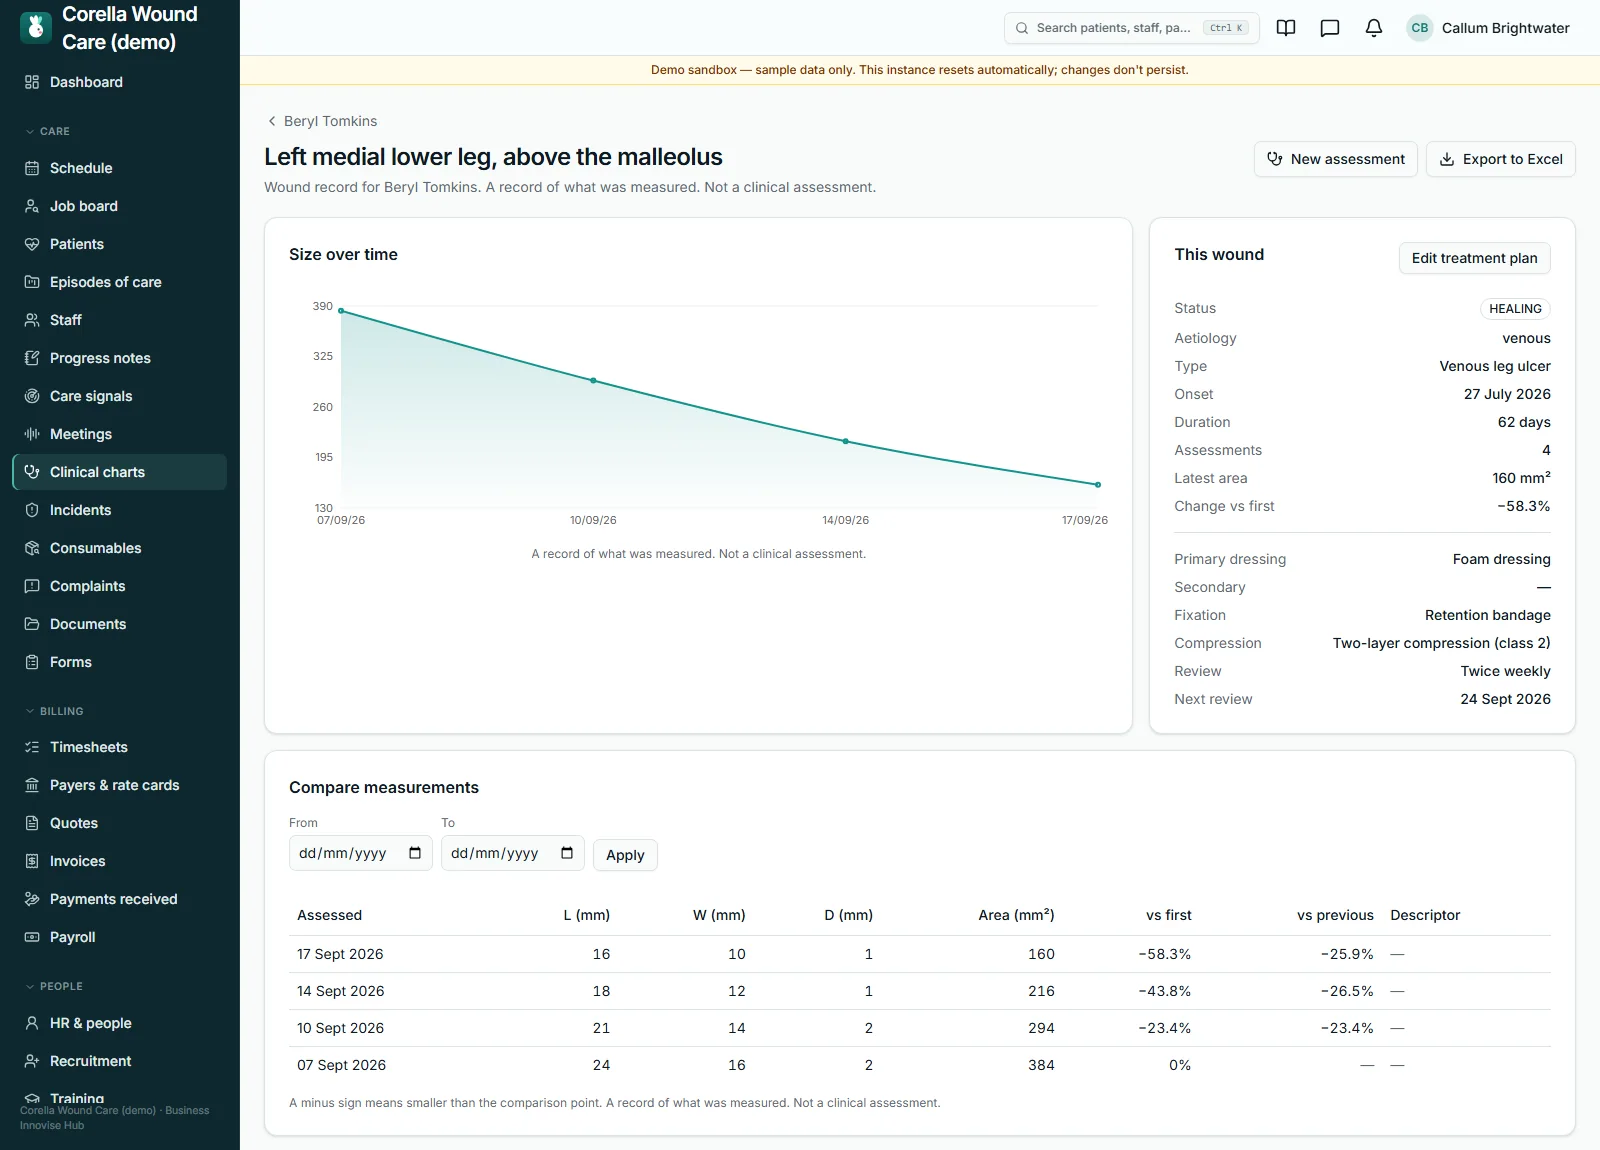
Task: Open calendar picker in From date field
Action: point(415,853)
